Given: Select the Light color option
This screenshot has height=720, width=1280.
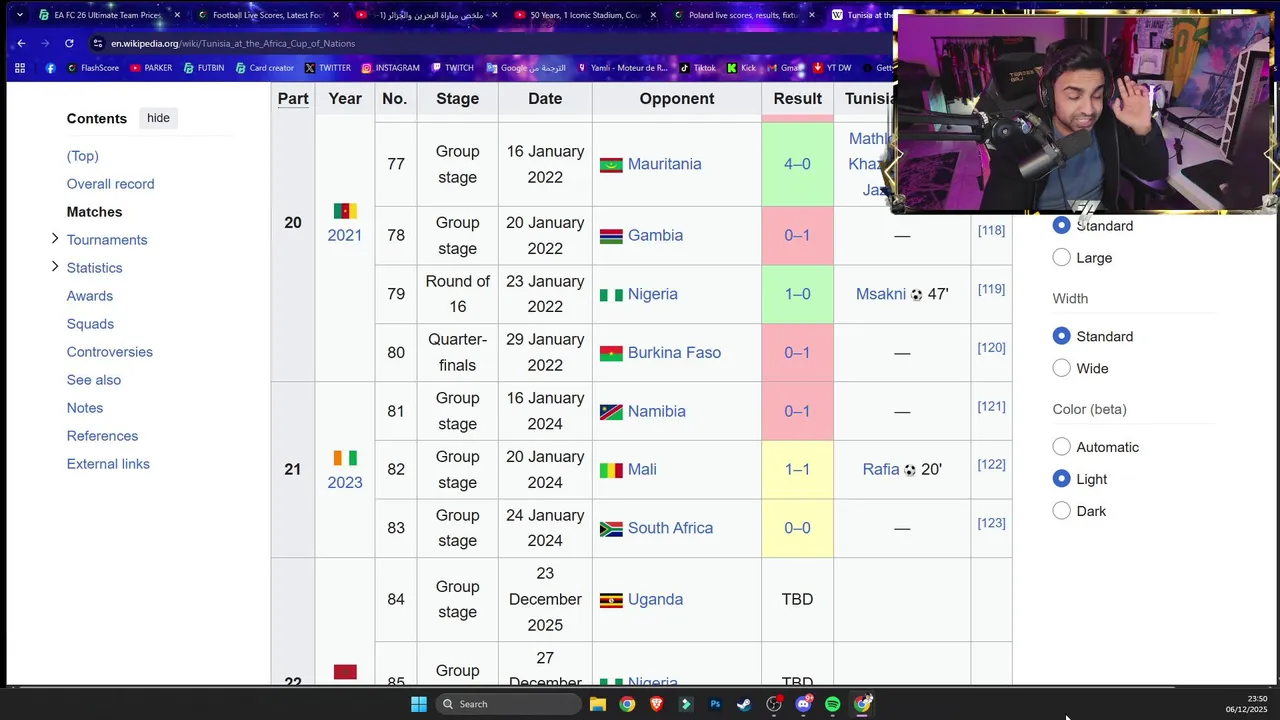Looking at the screenshot, I should click(x=1062, y=479).
